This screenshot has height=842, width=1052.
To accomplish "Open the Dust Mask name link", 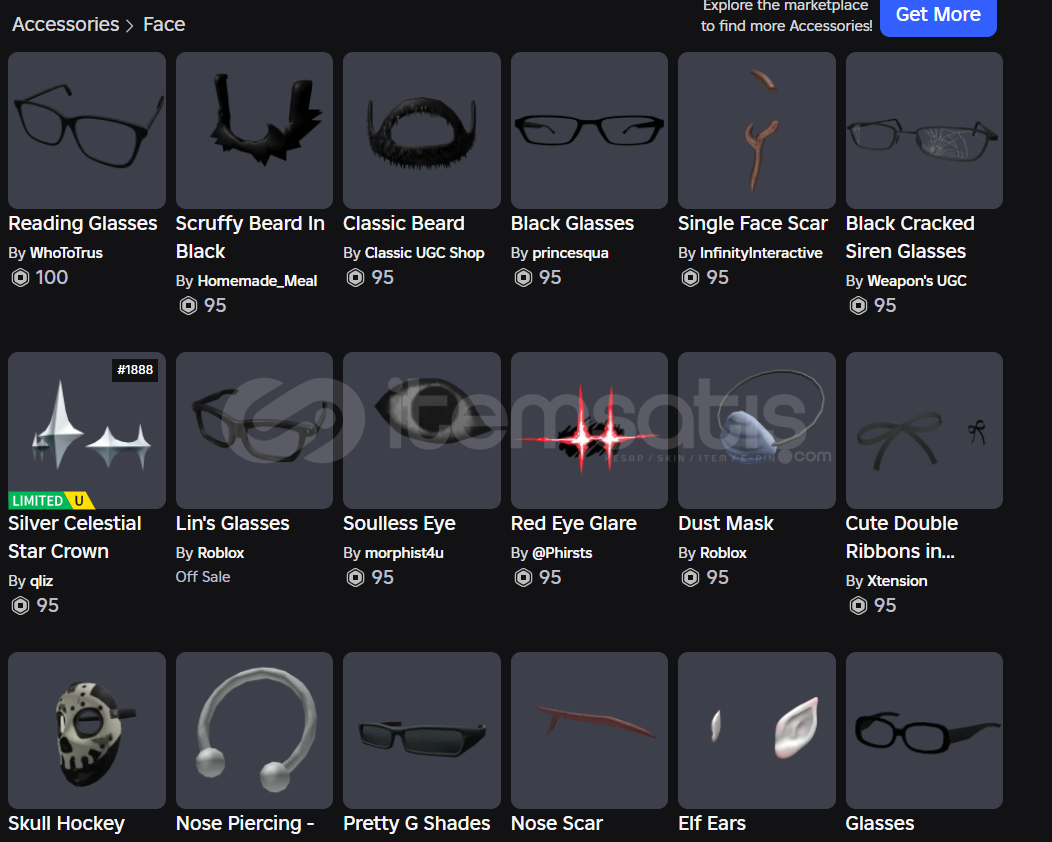I will 726,523.
